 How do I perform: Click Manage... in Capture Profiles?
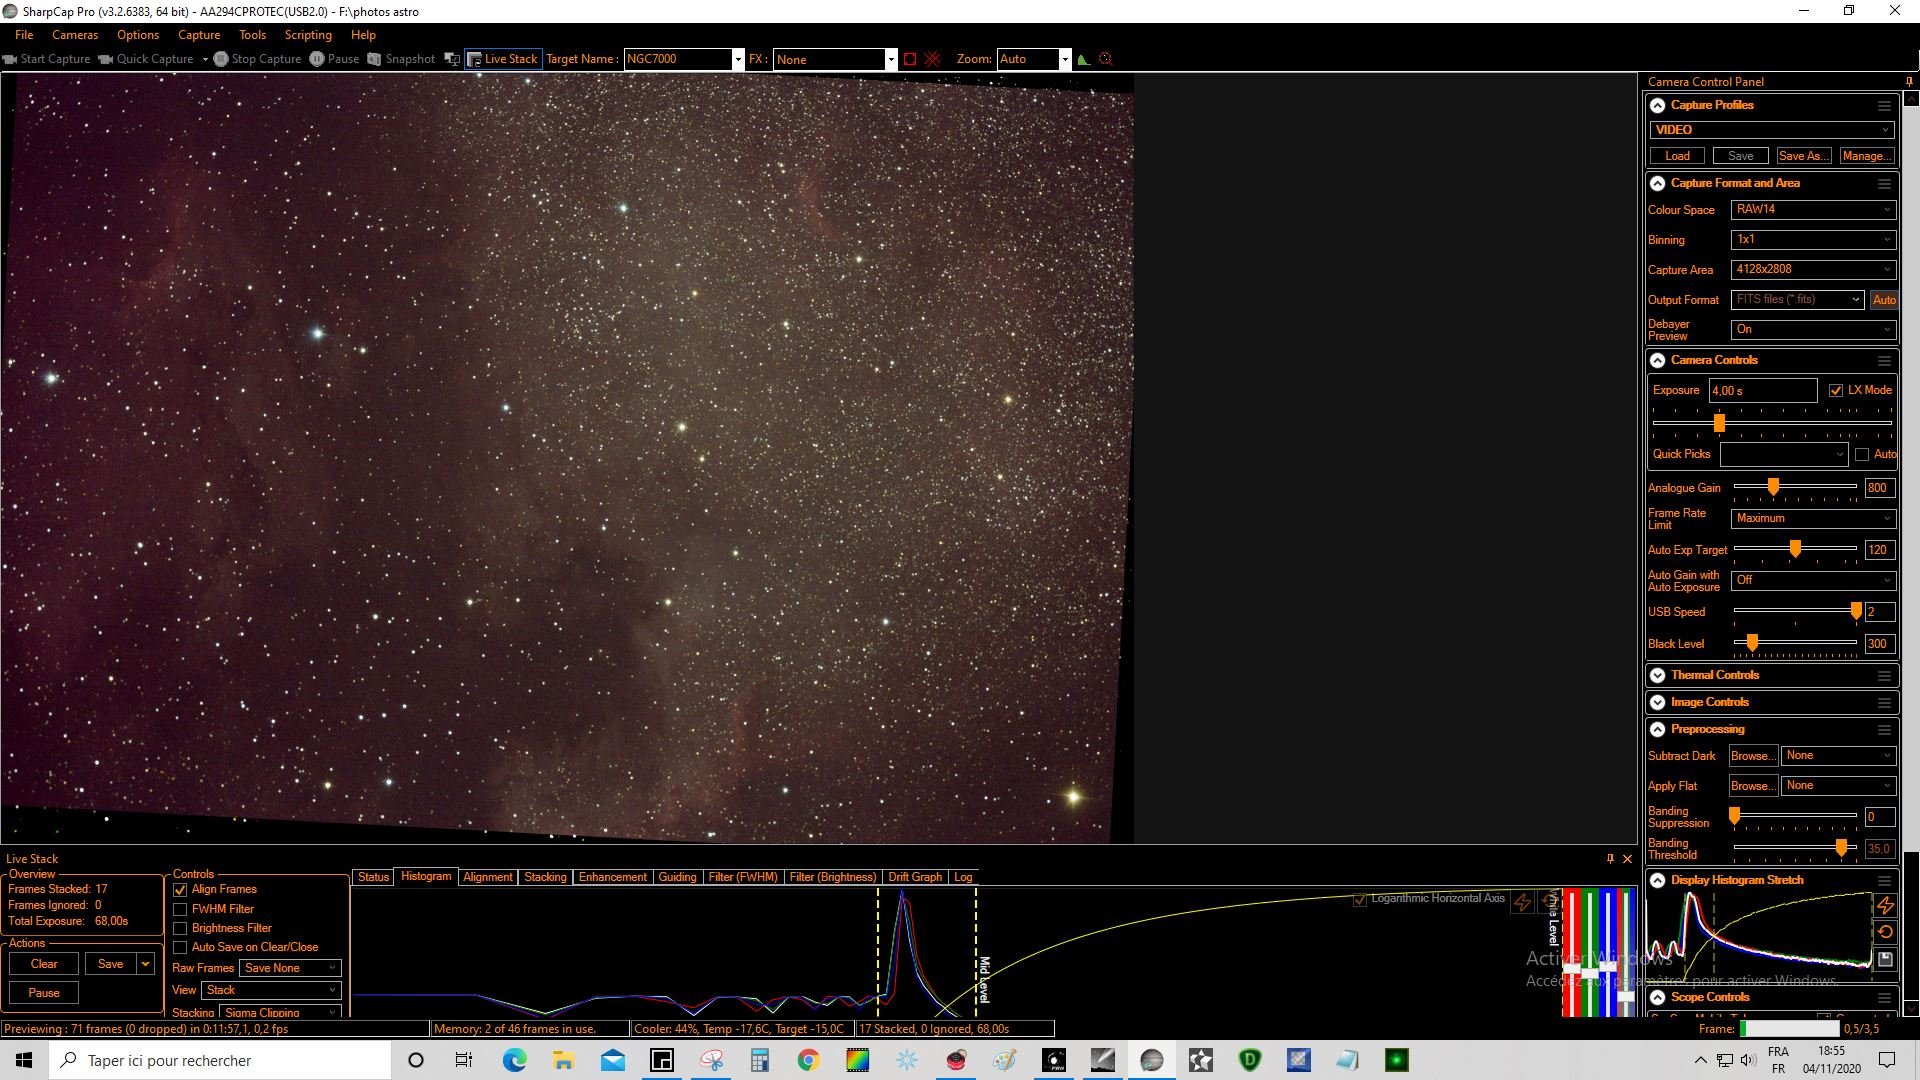click(1866, 156)
